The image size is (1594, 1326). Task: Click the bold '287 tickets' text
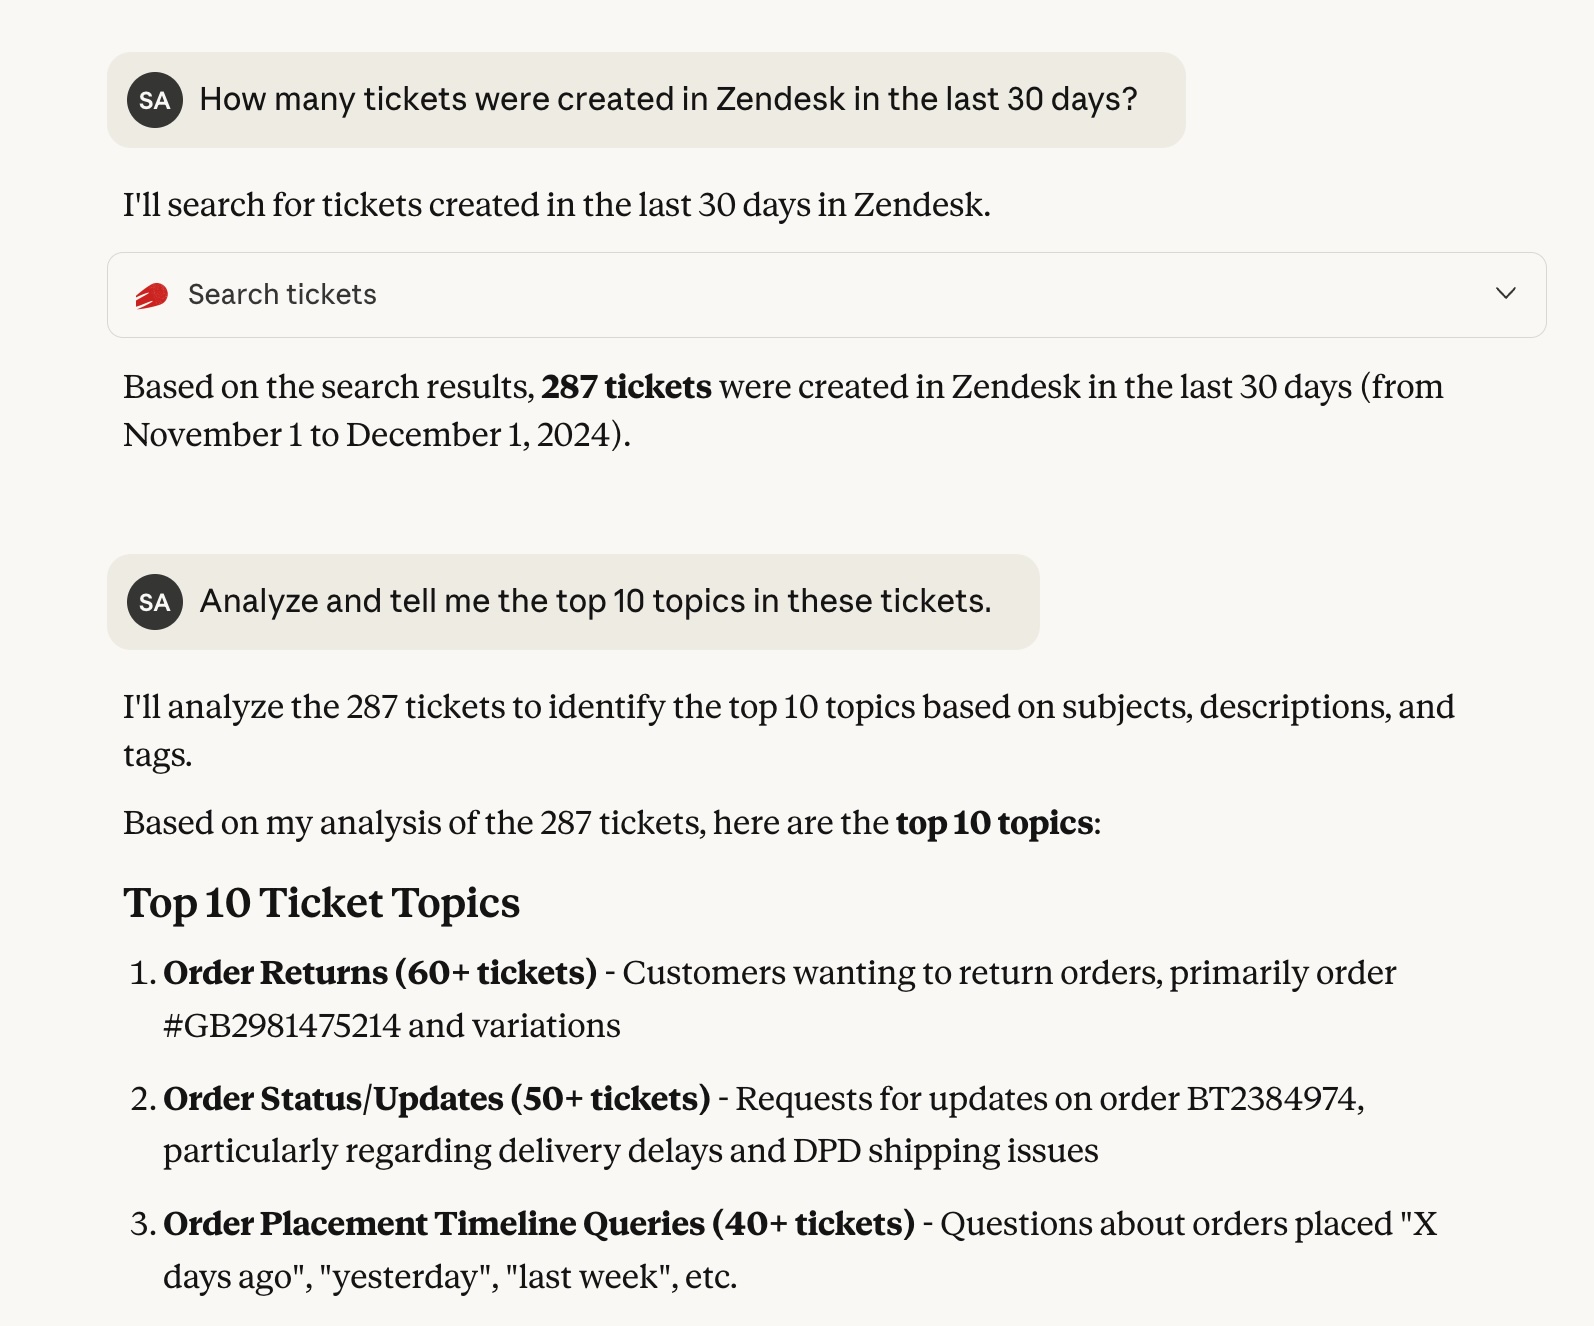tap(626, 387)
